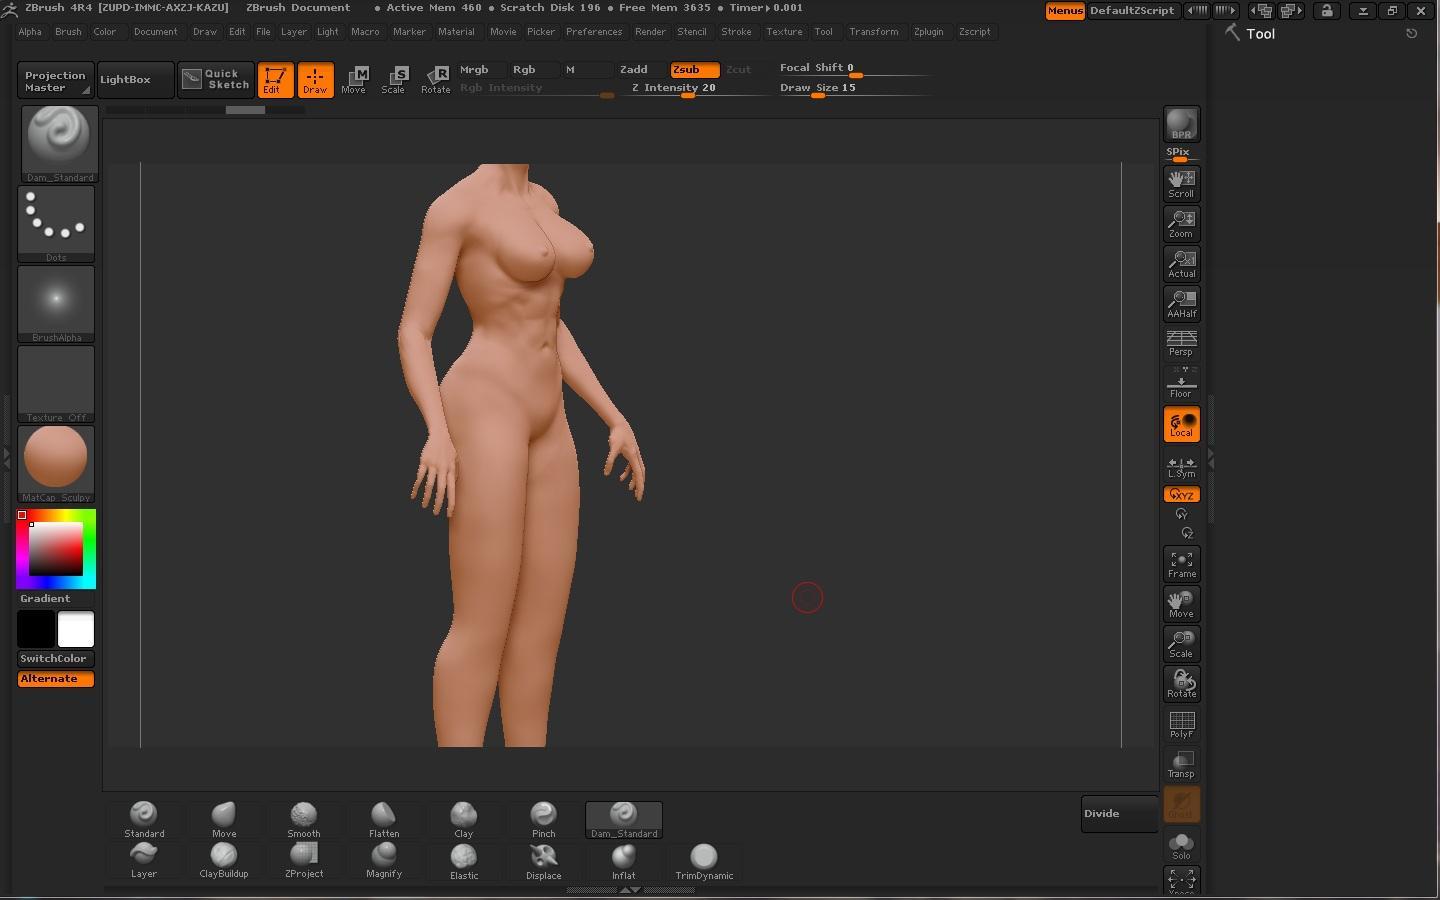Select the TrimDynamic brush

[x=704, y=861]
